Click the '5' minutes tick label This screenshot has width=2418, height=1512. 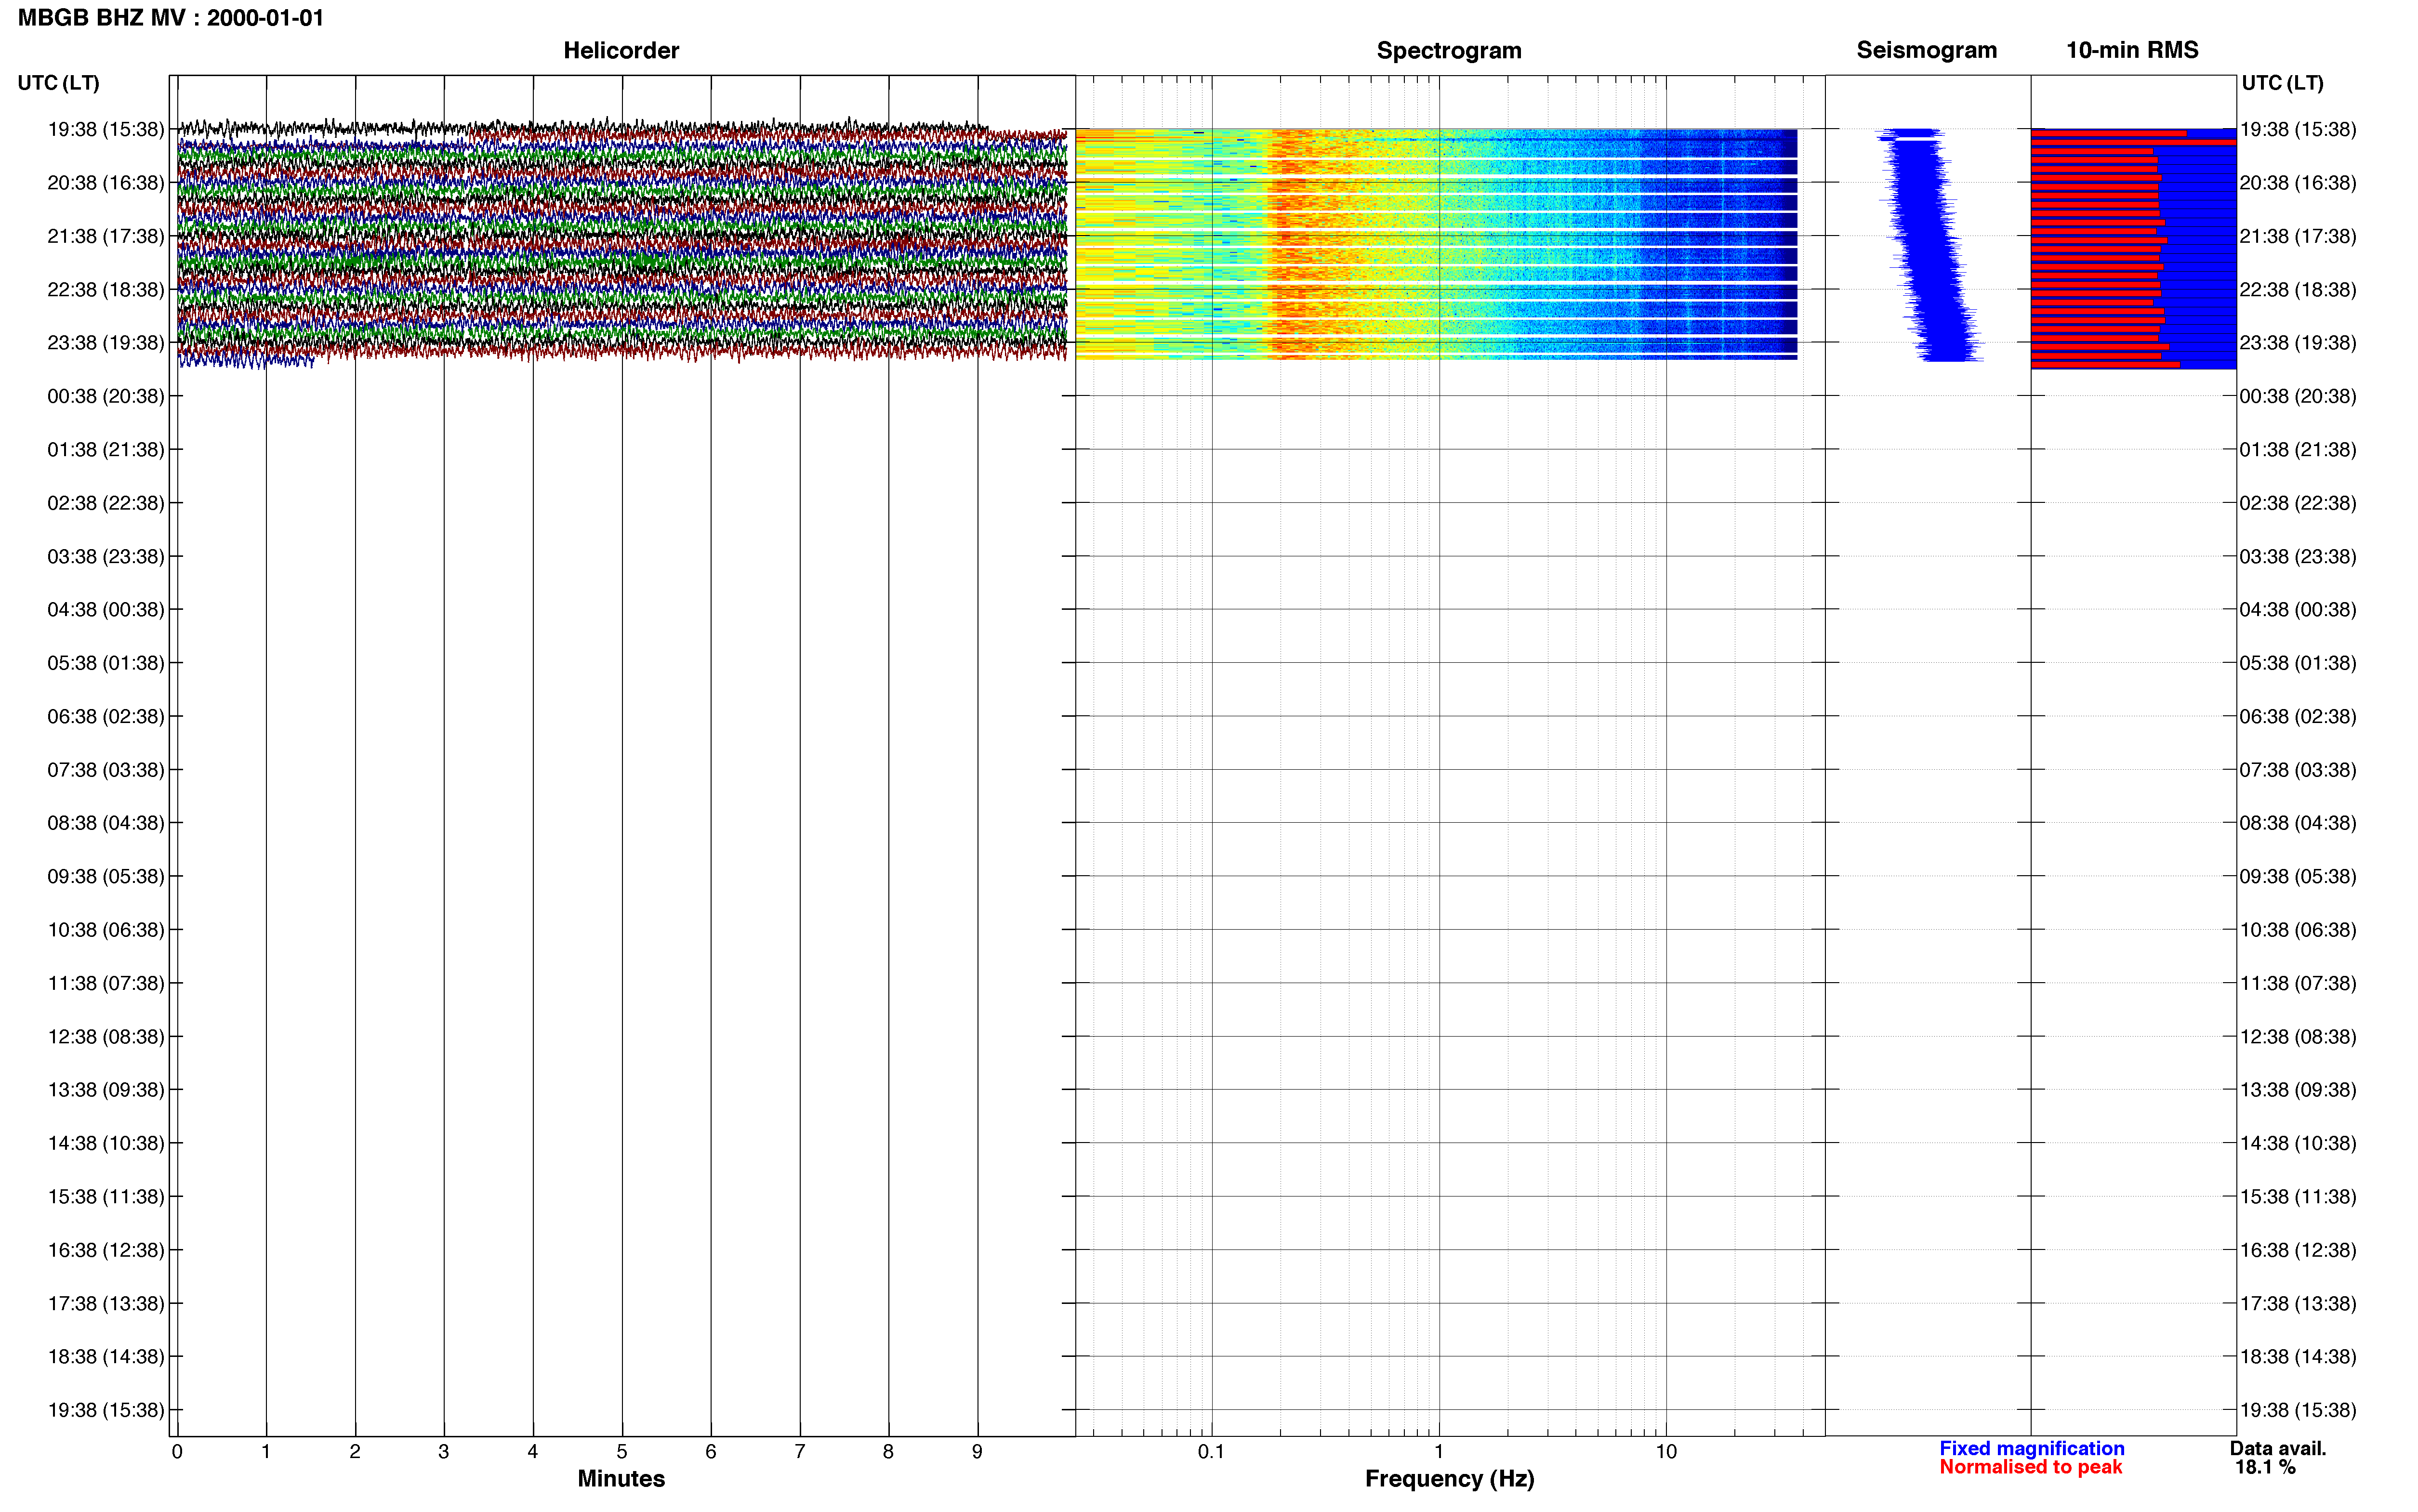coord(622,1452)
